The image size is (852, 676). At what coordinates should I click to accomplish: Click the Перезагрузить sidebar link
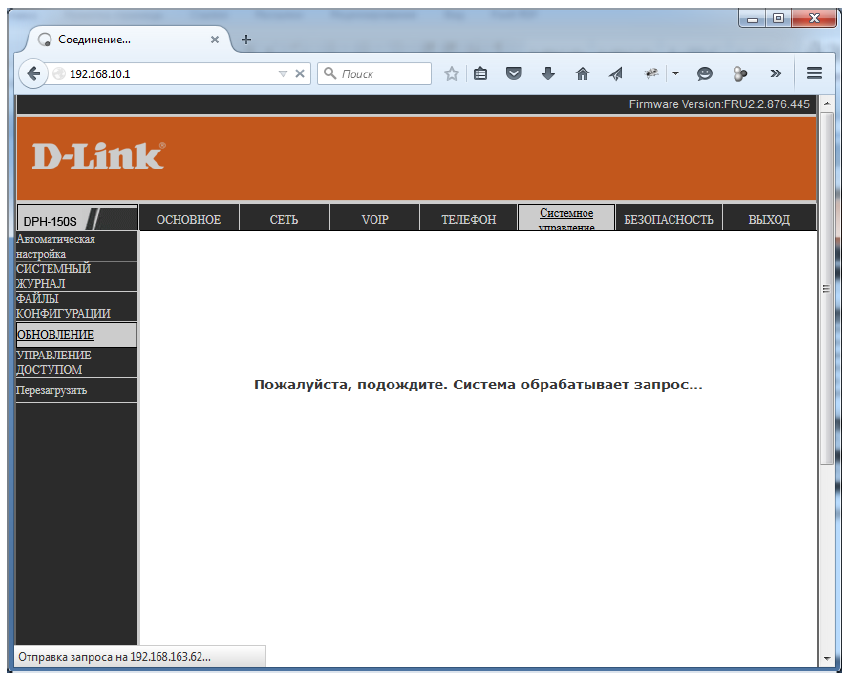51,391
